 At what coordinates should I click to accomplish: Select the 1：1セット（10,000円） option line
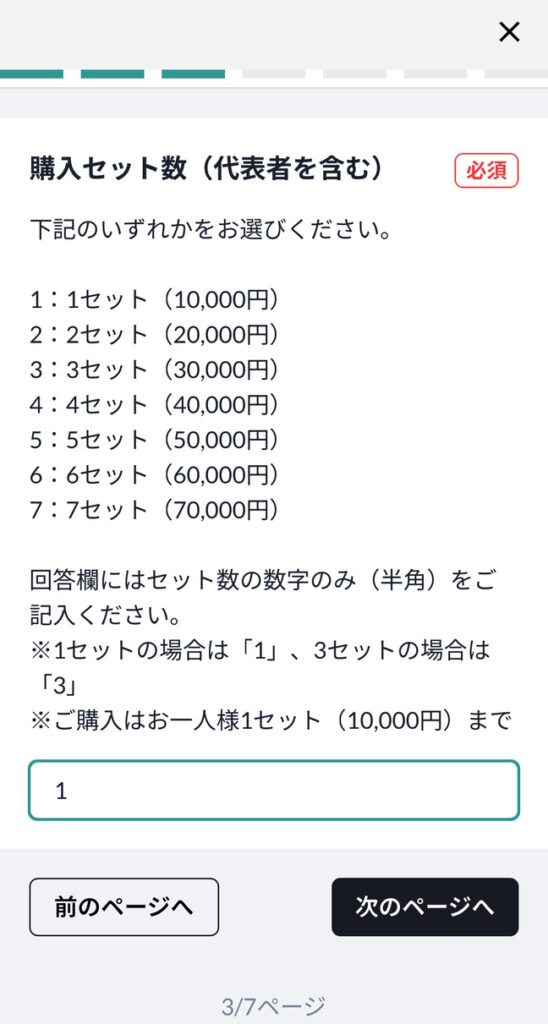coord(154,300)
